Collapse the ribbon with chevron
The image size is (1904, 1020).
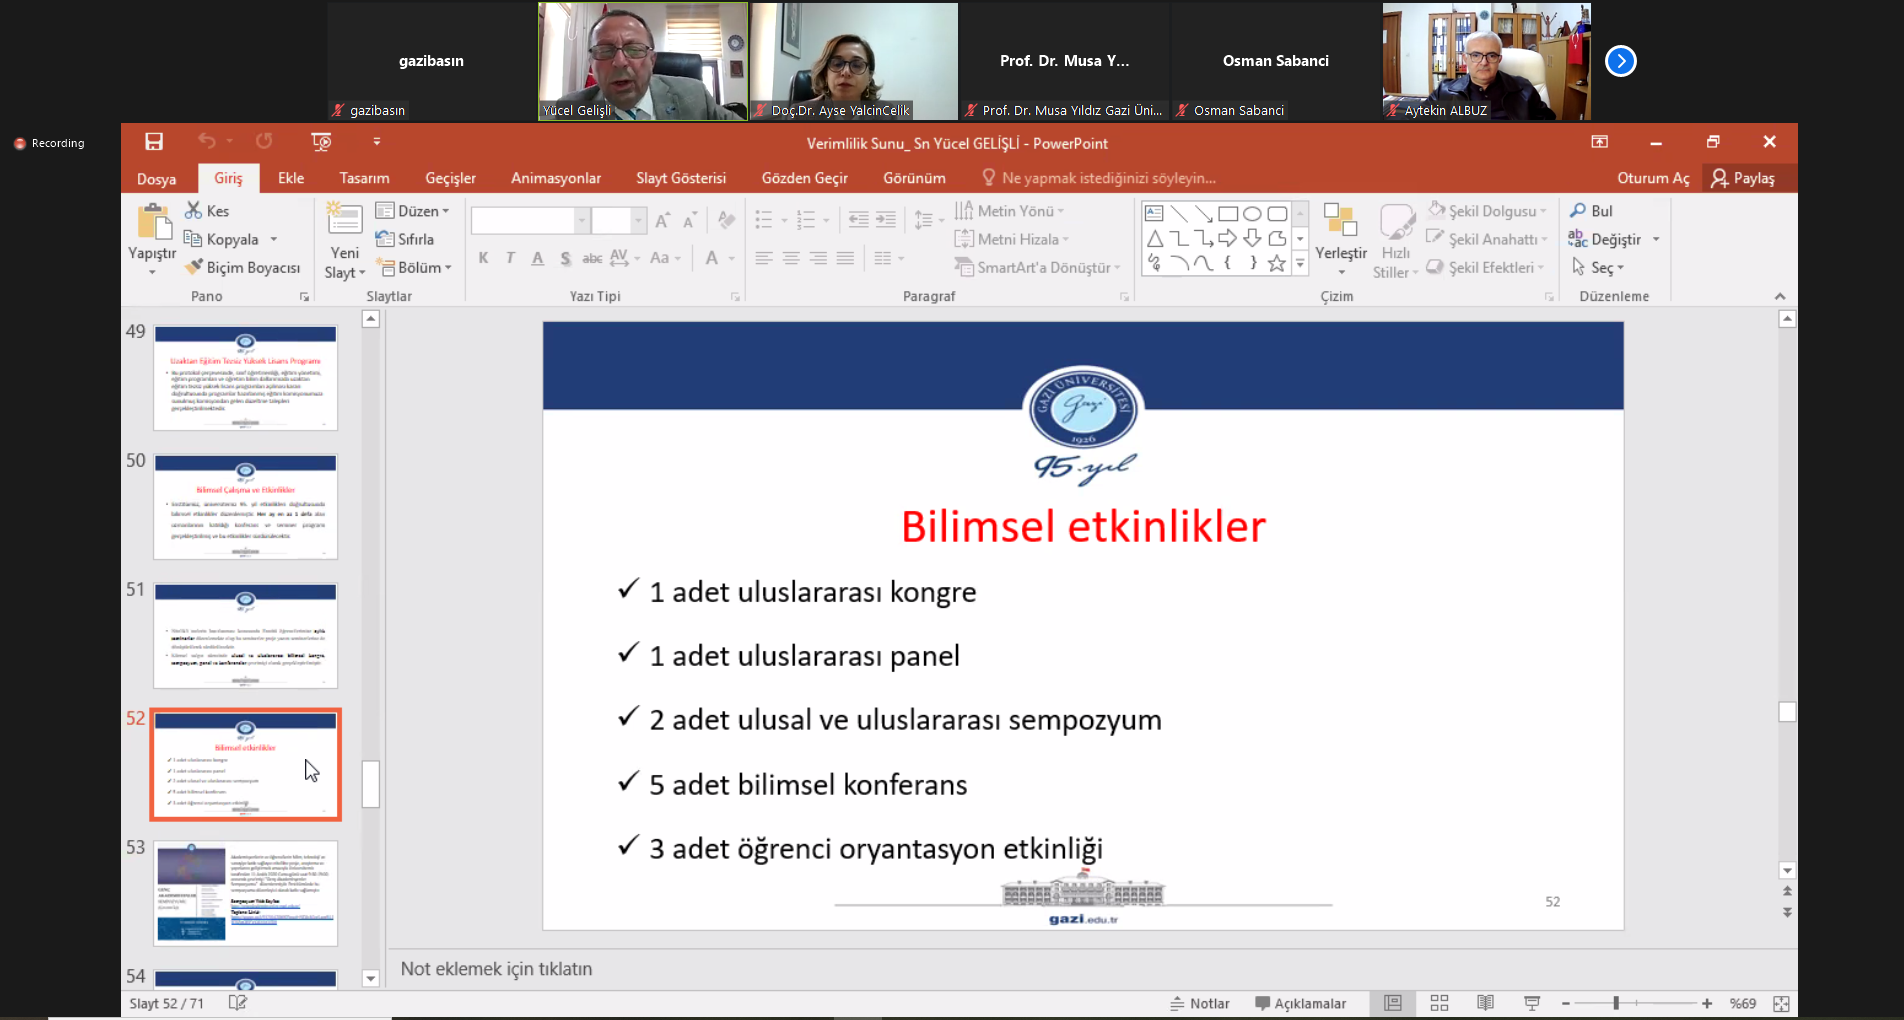(x=1780, y=296)
